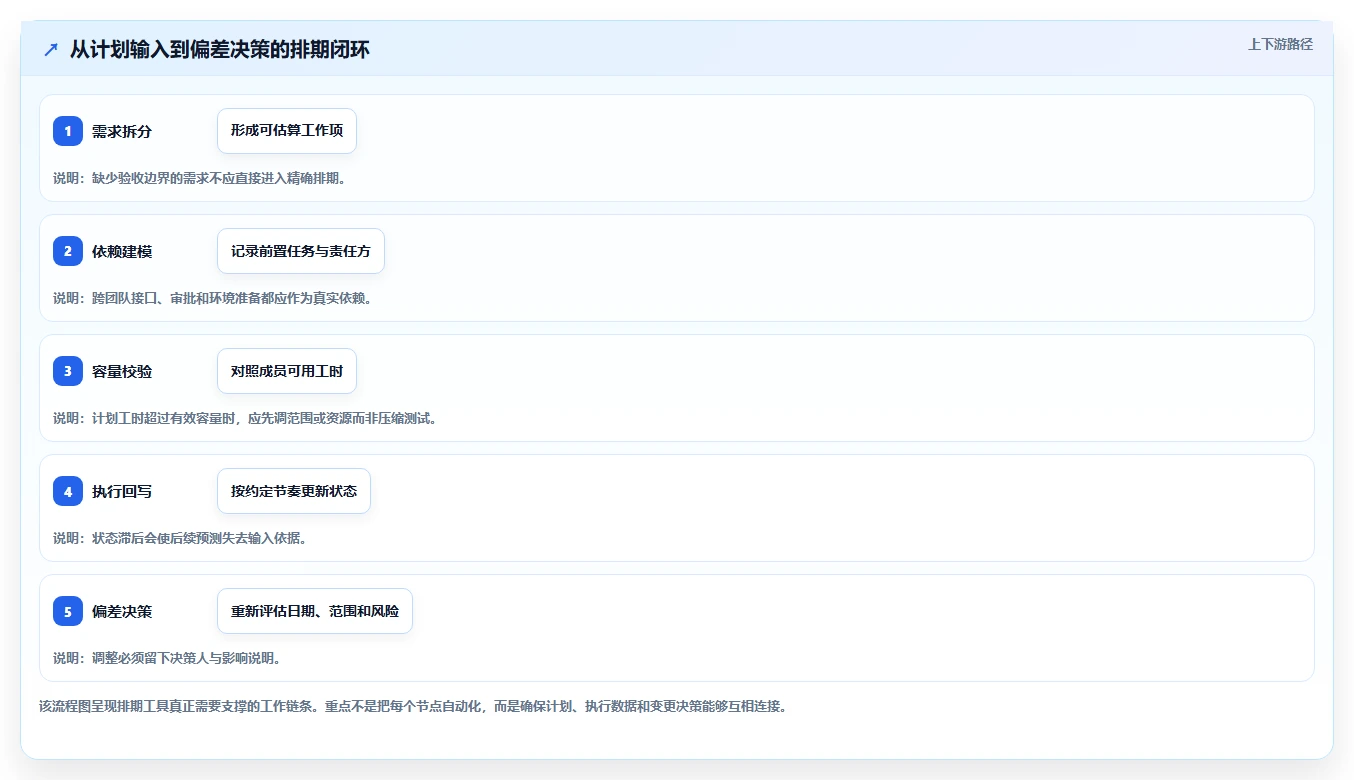
Task: Click the note 状态滞后会使后续预测失去输入依据
Action: pyautogui.click(x=180, y=538)
